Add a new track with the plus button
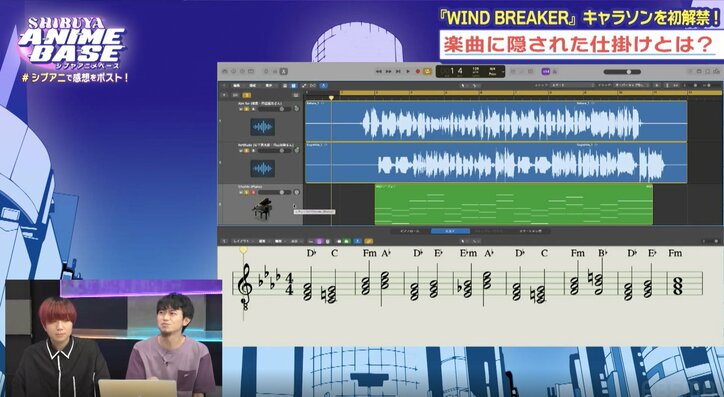Viewport: 724px width, 397px height. [x=224, y=95]
